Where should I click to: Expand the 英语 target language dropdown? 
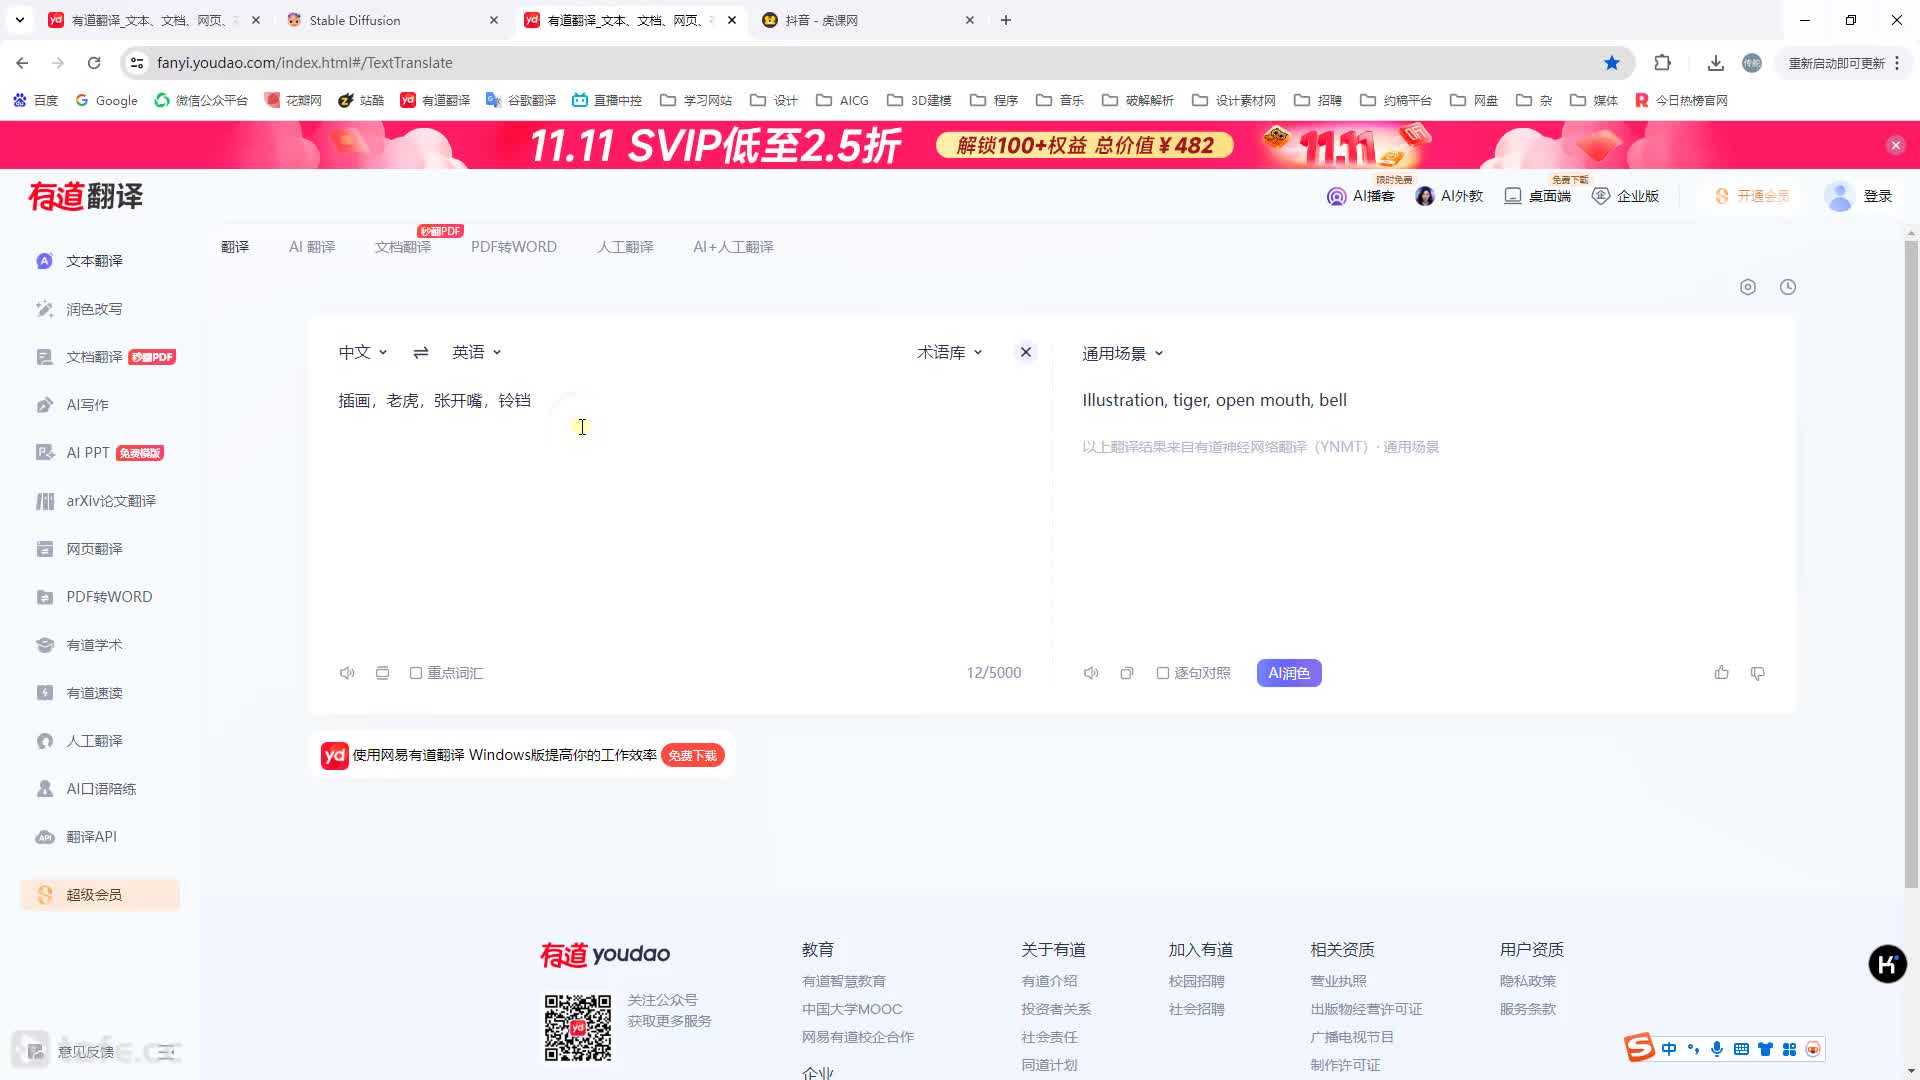(x=477, y=352)
